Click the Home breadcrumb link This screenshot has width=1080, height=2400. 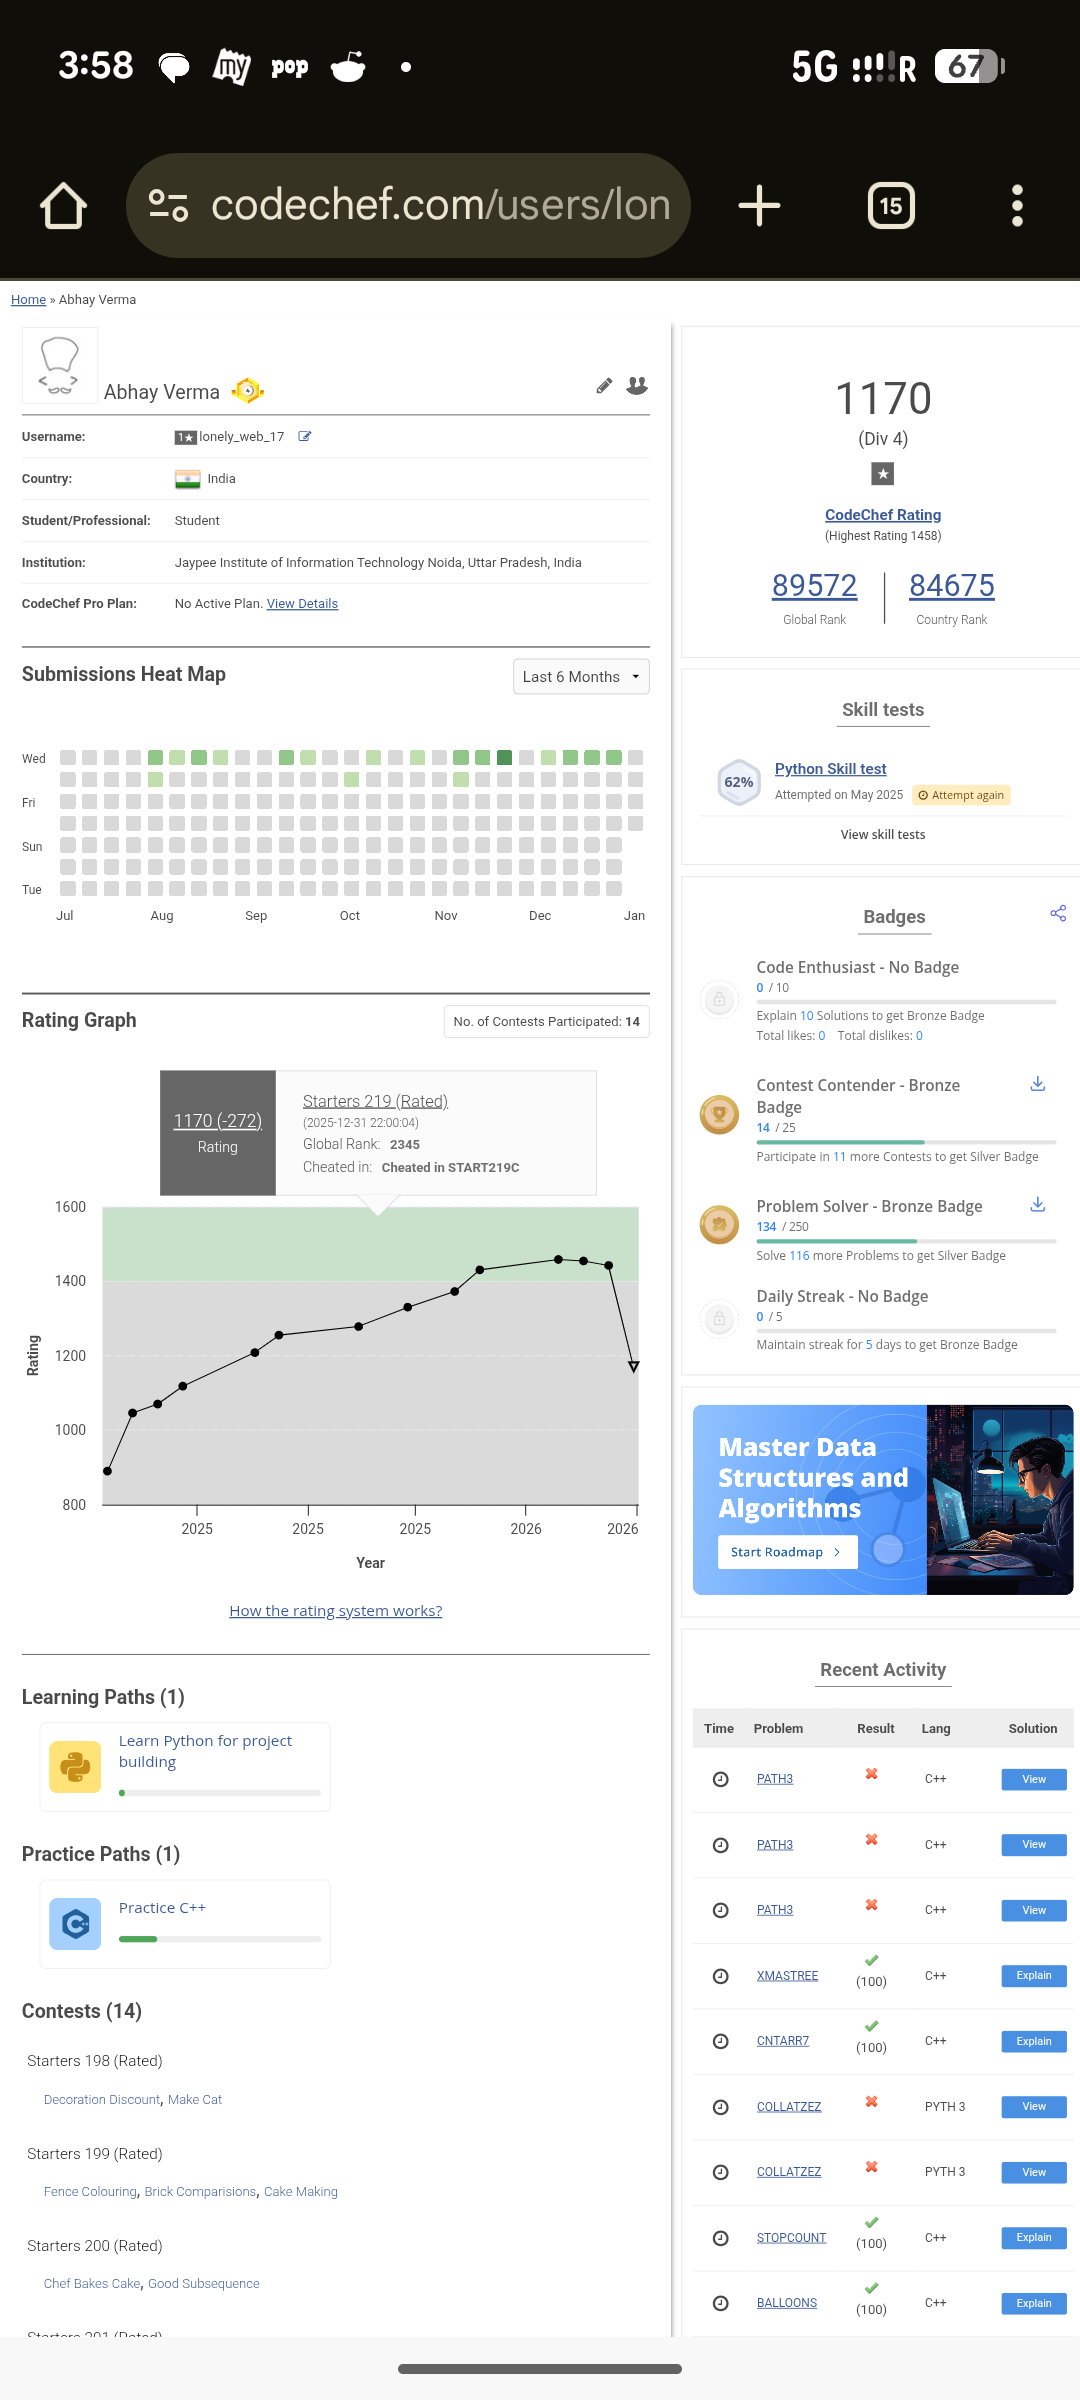[x=28, y=300]
